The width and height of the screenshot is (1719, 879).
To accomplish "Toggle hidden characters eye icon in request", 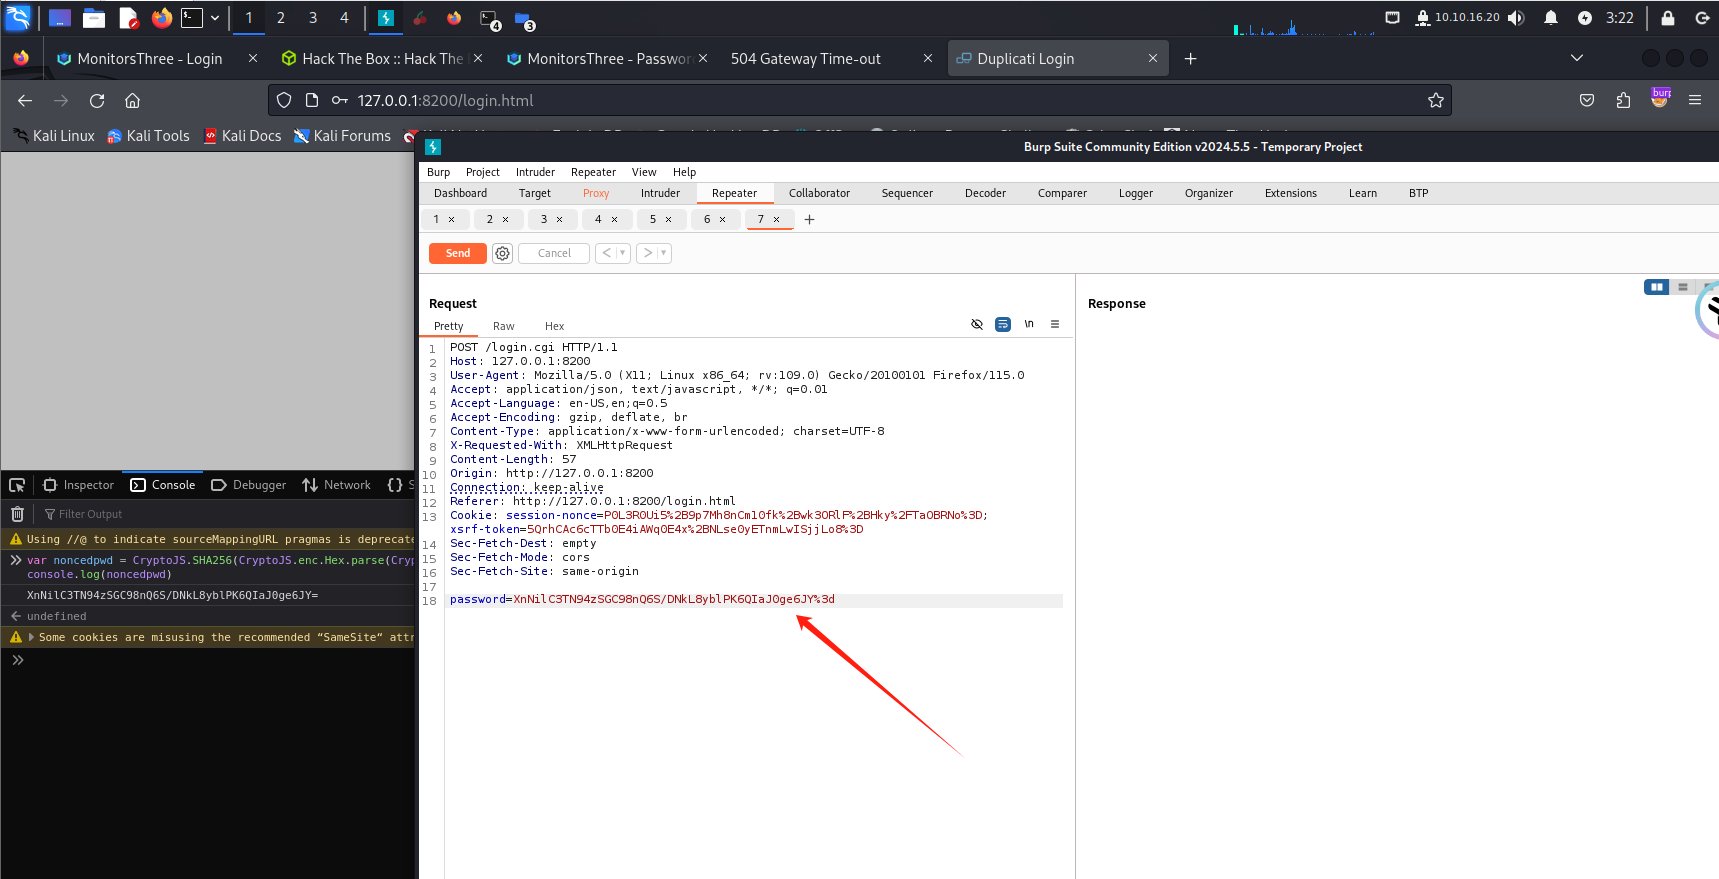I will tap(977, 324).
